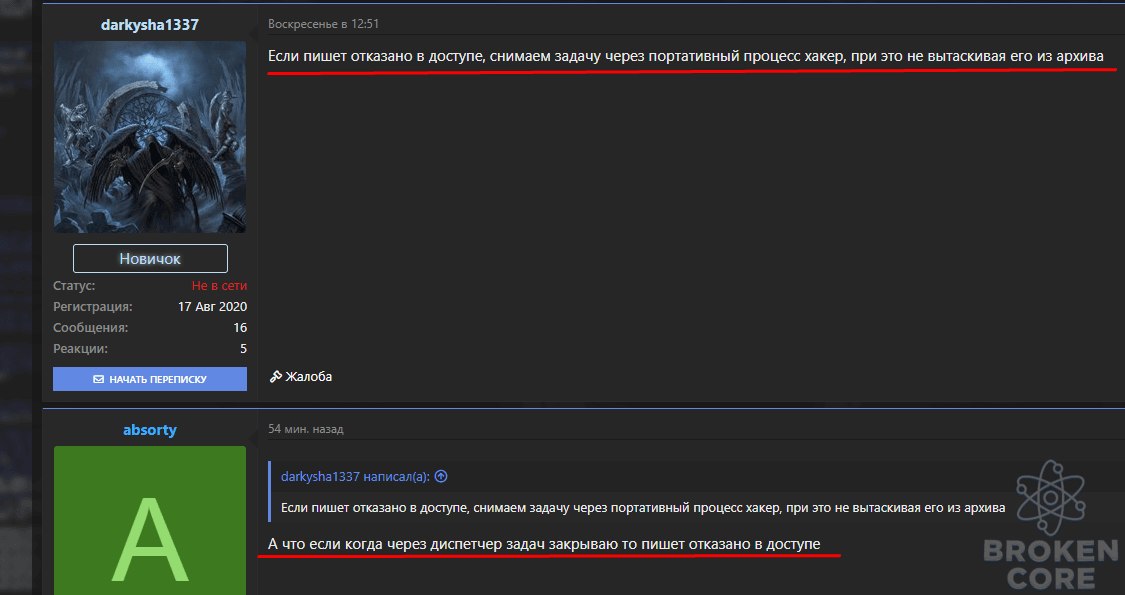Click the Статус: label
Screen dimensions: 1125x595
coord(74,286)
